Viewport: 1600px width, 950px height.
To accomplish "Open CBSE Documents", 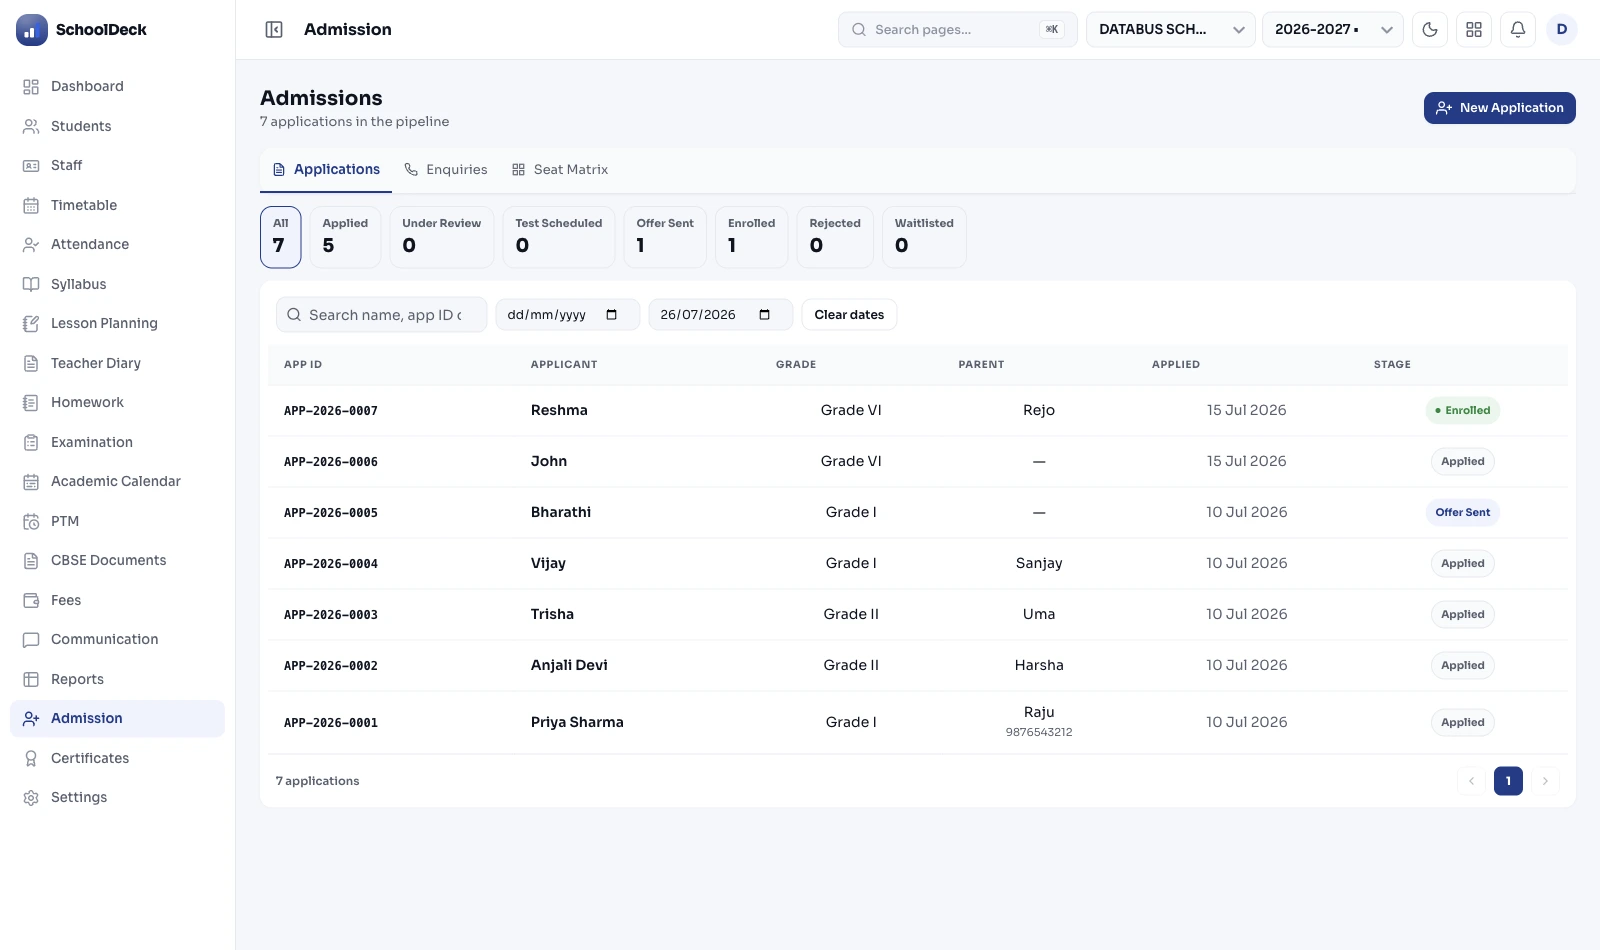I will 117,560.
